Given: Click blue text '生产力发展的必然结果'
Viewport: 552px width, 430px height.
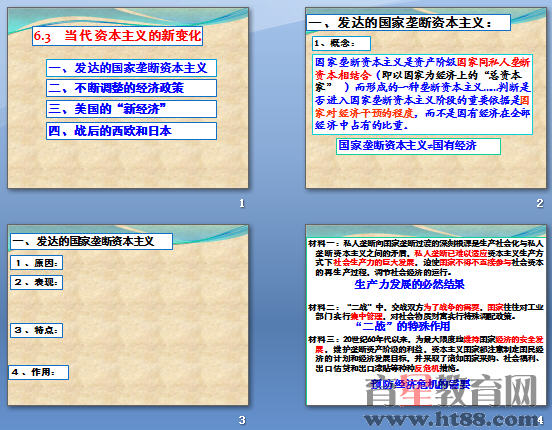Looking at the screenshot, I should pyautogui.click(x=409, y=285).
